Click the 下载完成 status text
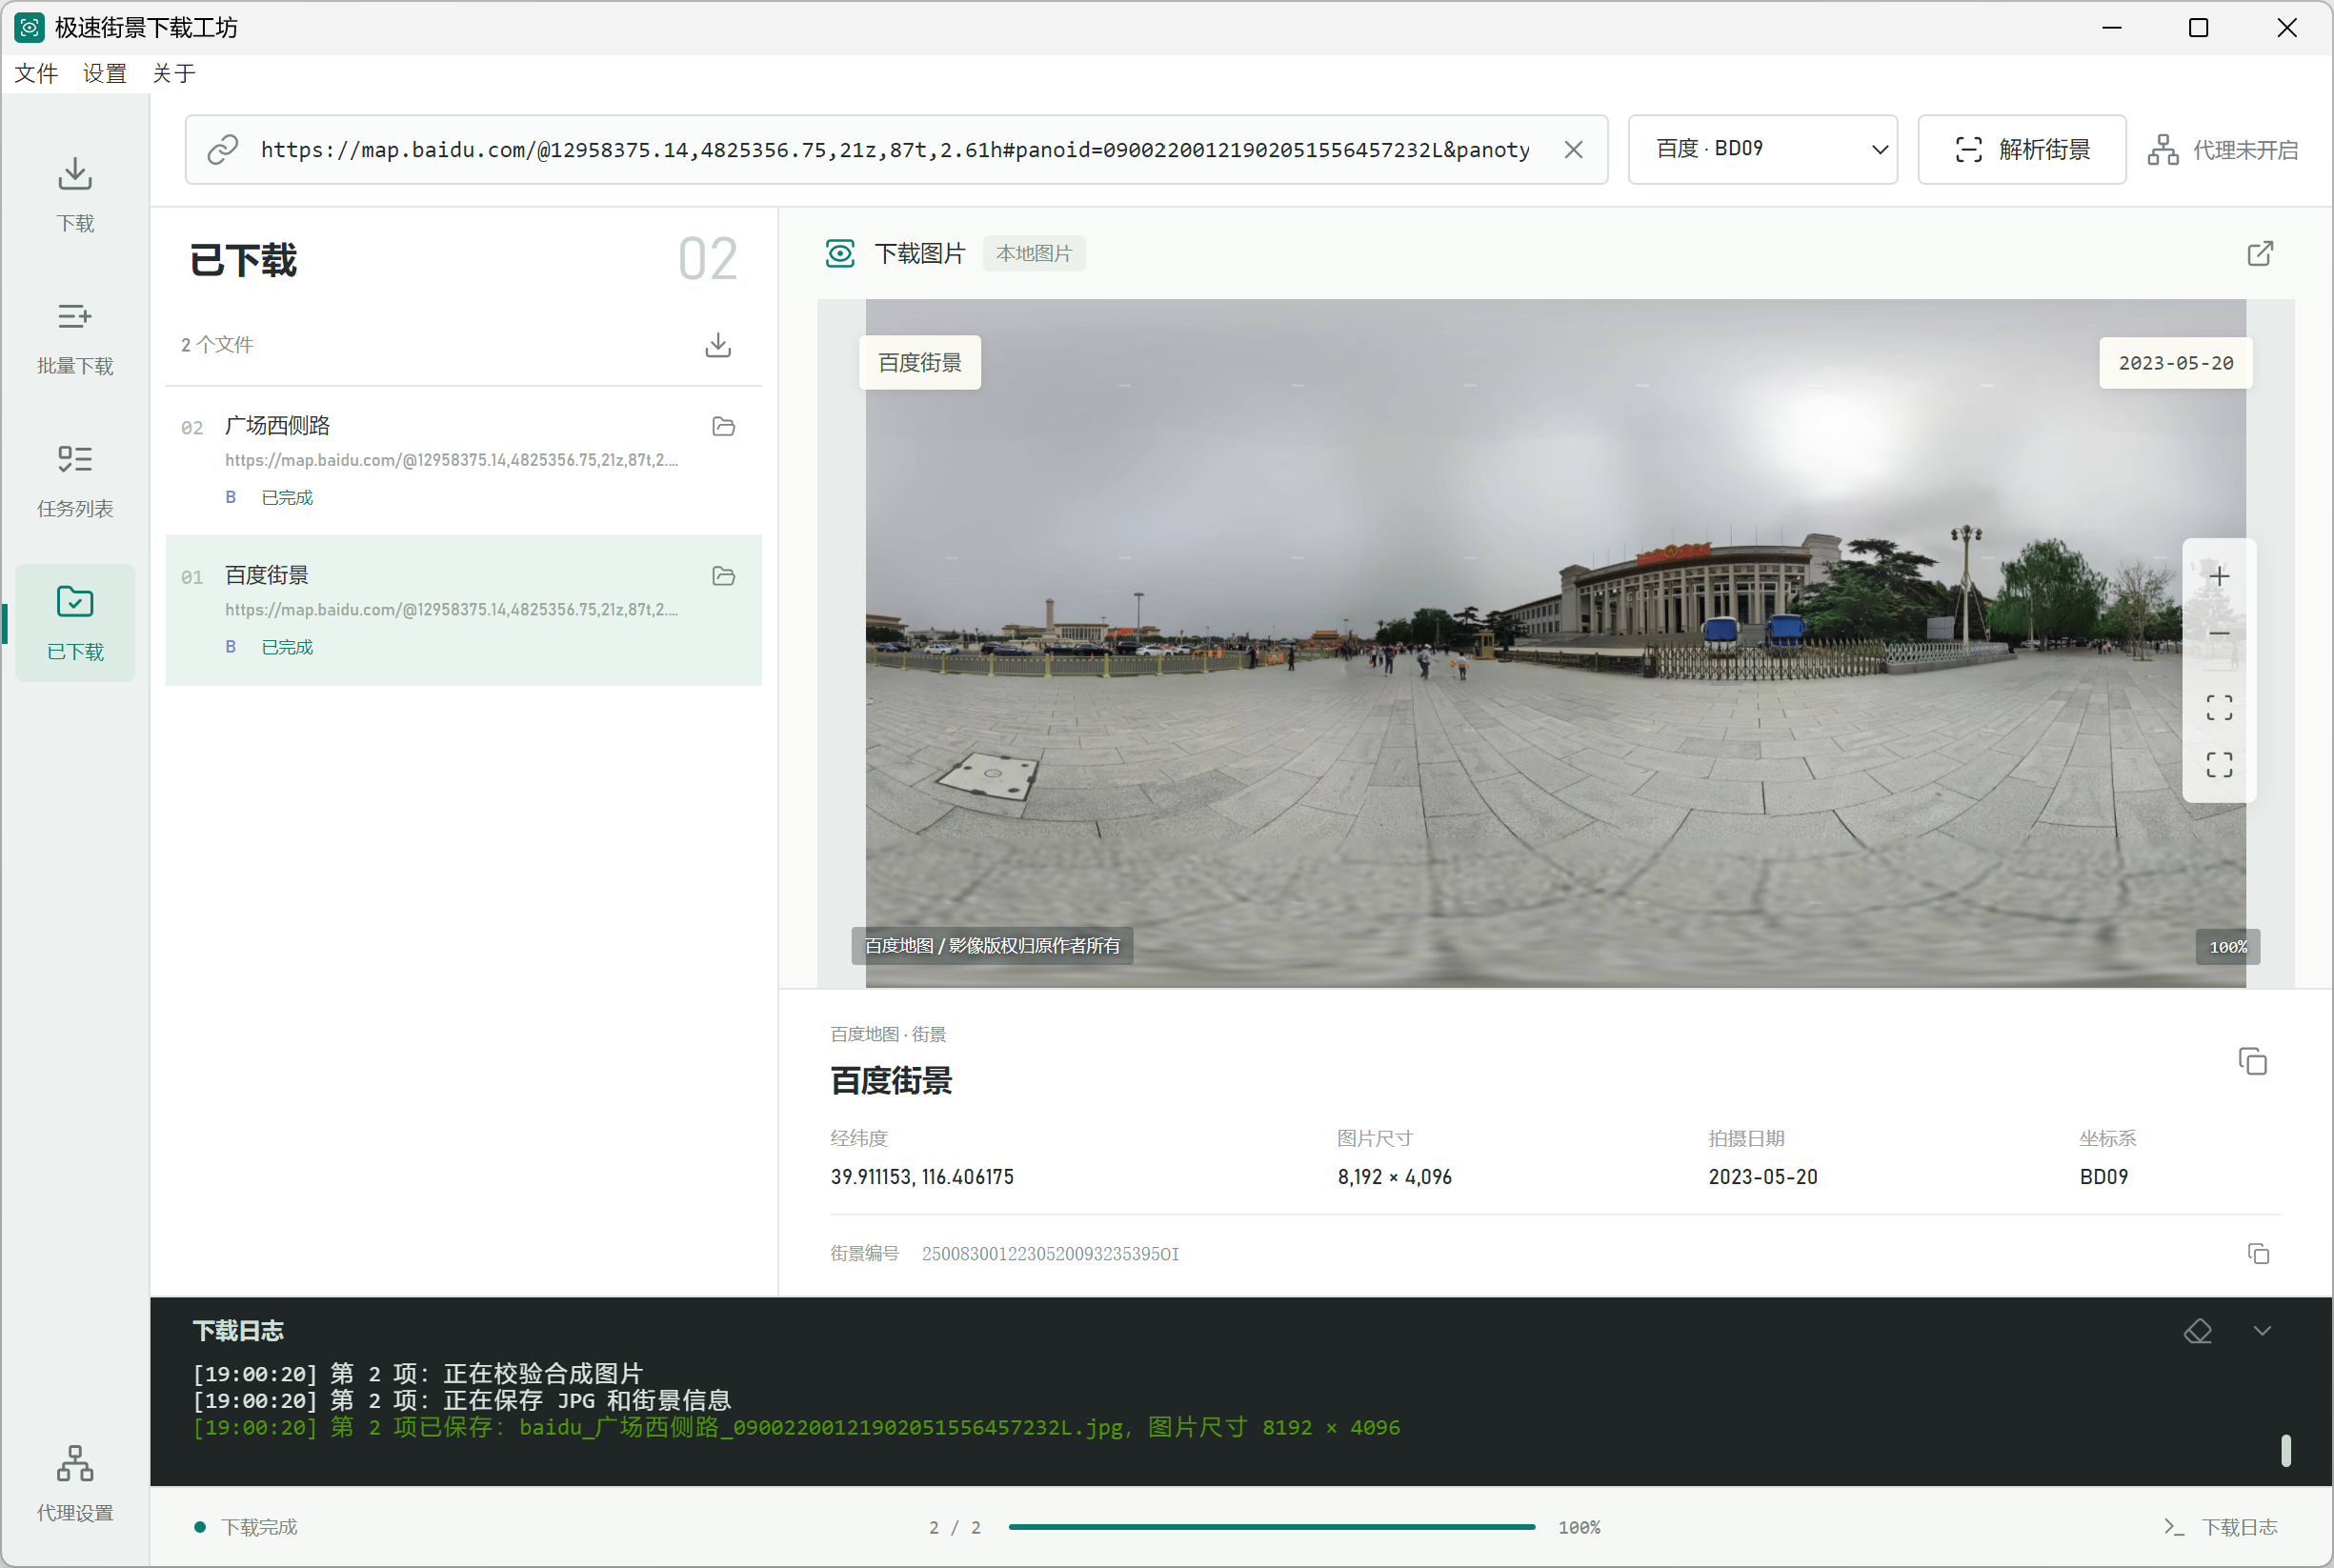The height and width of the screenshot is (1568, 2334). click(259, 1527)
